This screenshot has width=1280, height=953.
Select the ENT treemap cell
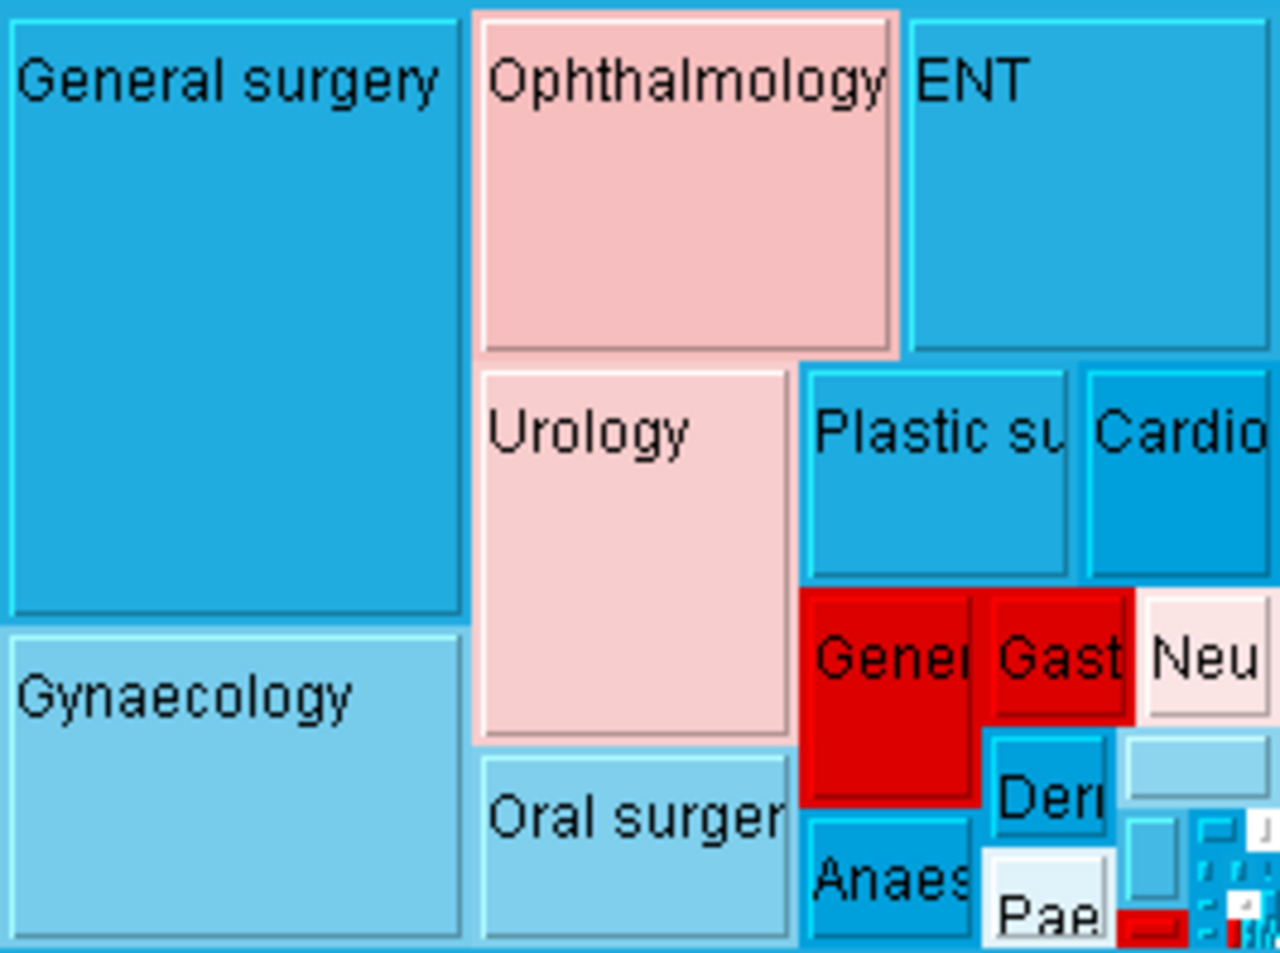click(1089, 185)
